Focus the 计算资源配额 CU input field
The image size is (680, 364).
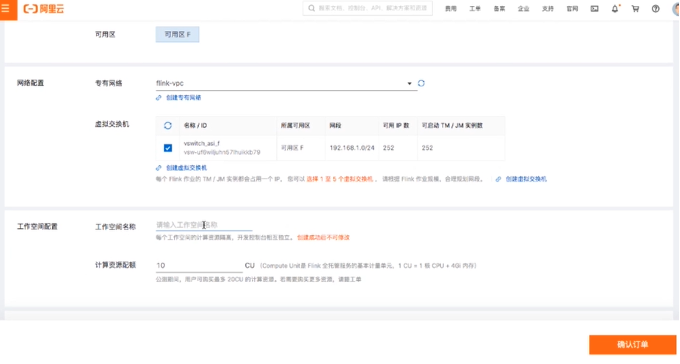click(199, 265)
